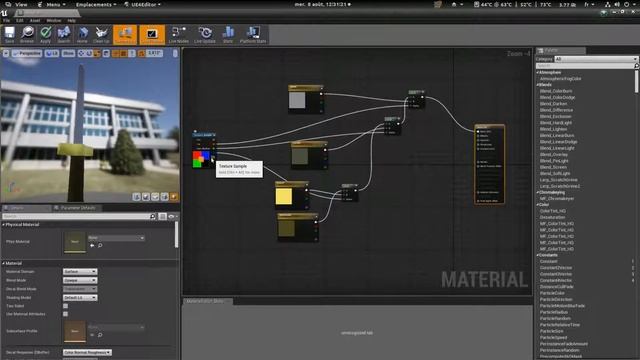The height and width of the screenshot is (360, 640).
Task: Click the Palette search magnifier icon
Action: pyautogui.click(x=636, y=66)
